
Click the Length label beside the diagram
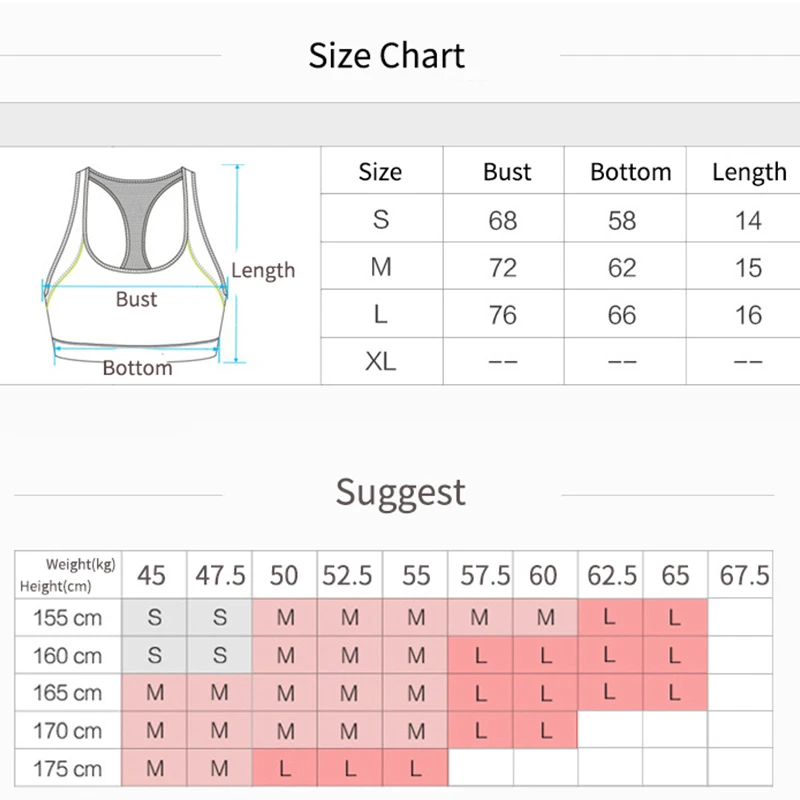263,270
